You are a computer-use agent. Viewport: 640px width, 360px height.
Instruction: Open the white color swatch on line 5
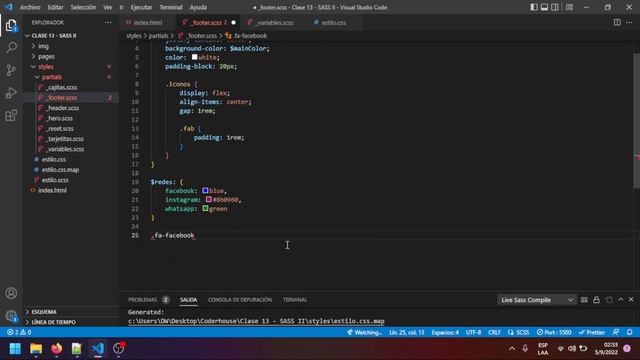click(x=195, y=57)
